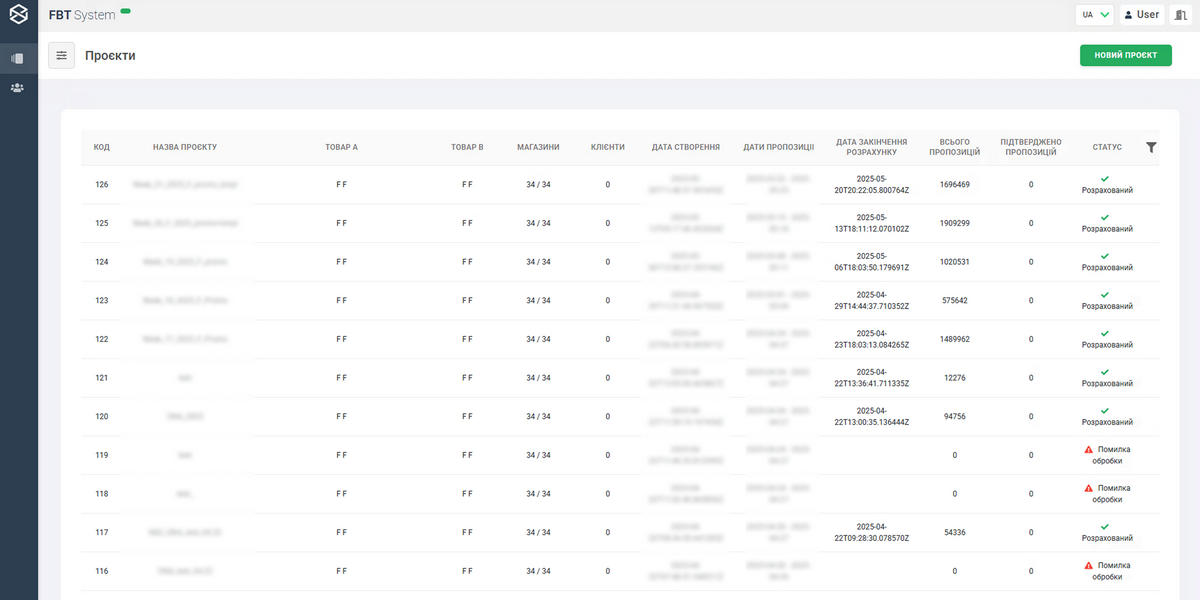Click the table filter funnel icon
1200x600 pixels.
(x=1151, y=147)
